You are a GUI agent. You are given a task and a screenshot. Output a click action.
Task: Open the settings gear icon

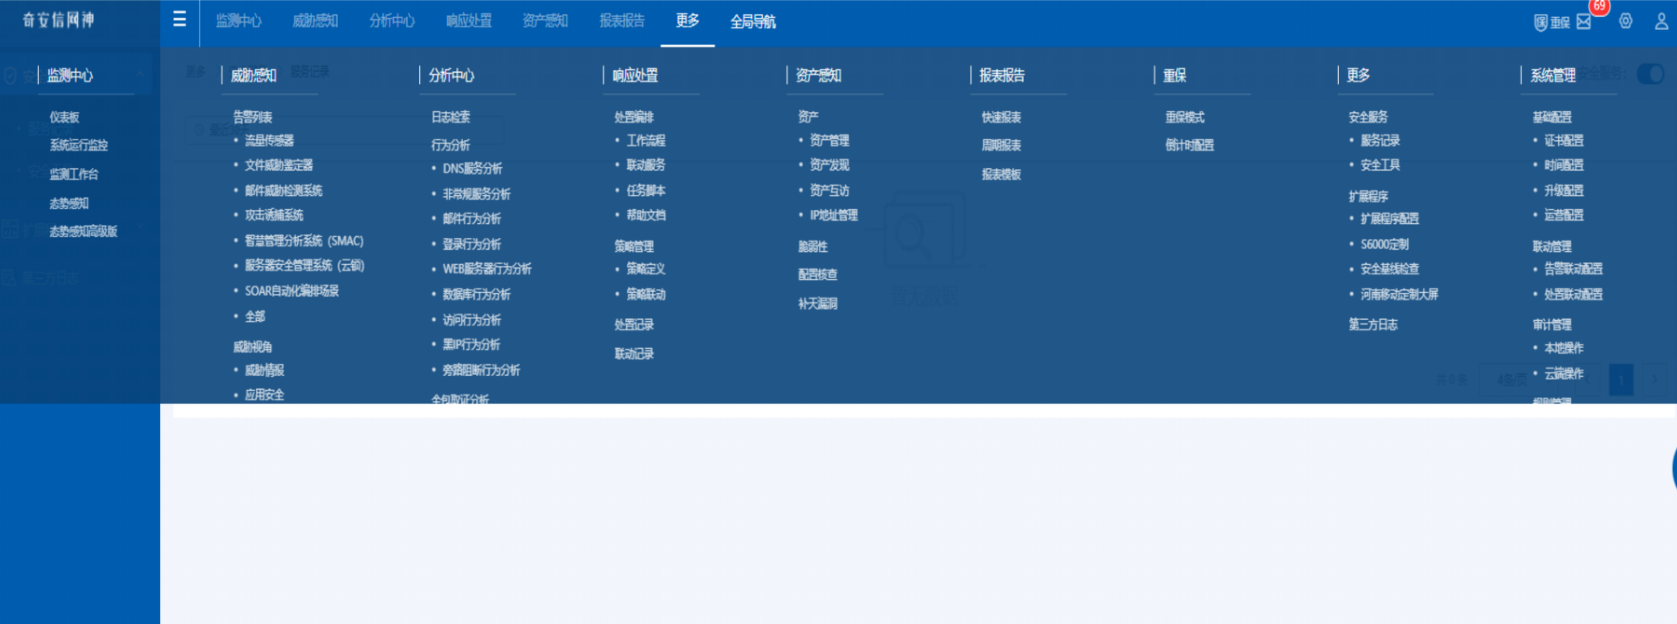pyautogui.click(x=1626, y=21)
